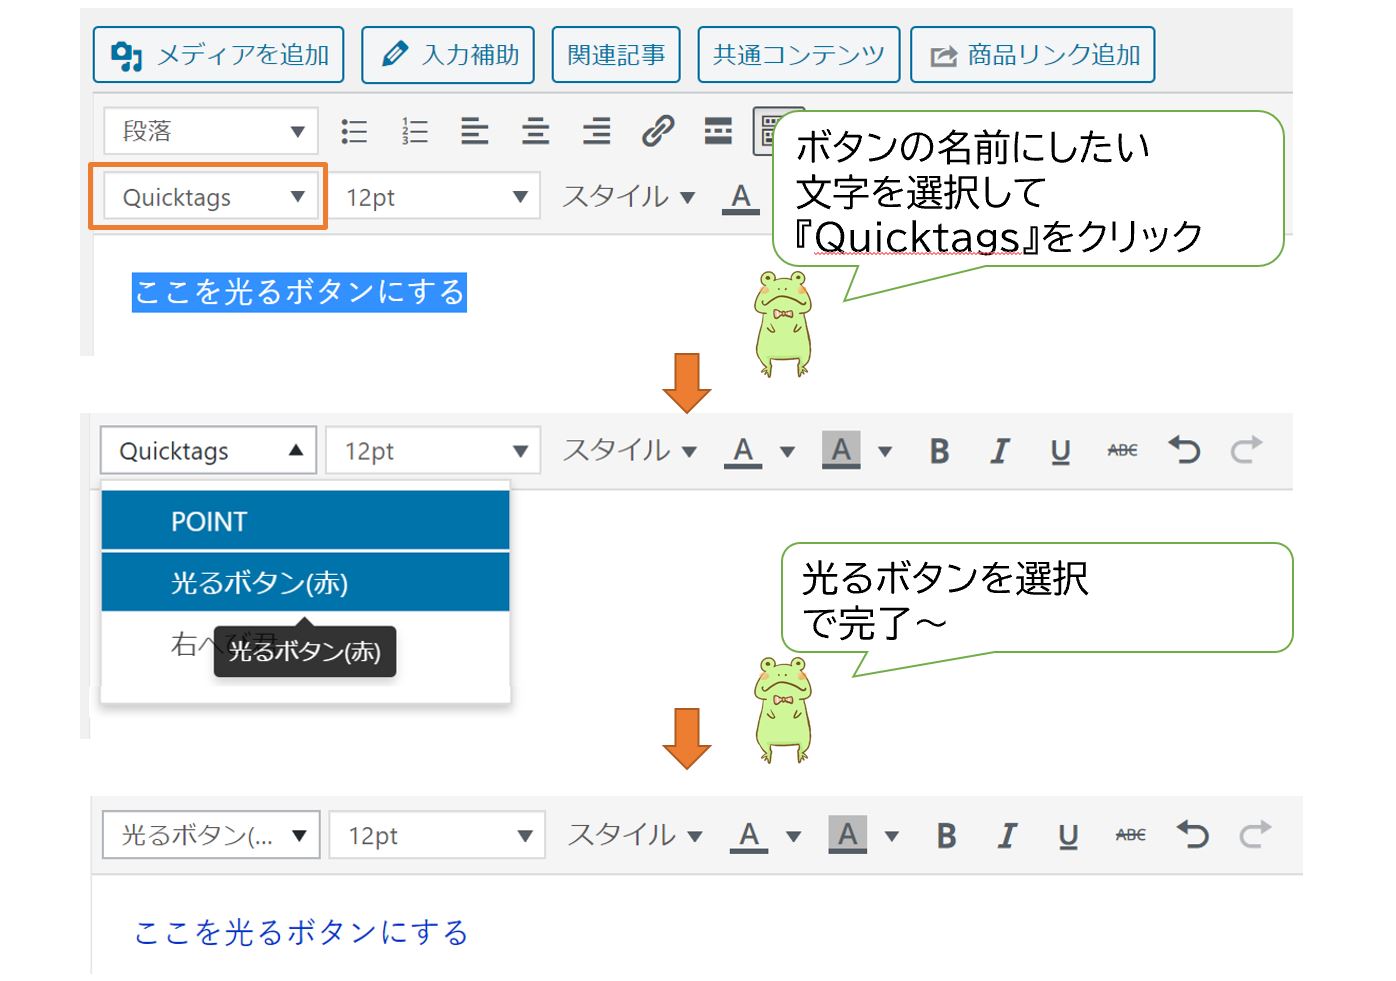Viewport: 1396px width, 981px height.
Task: Open the 段落 paragraph format dropdown
Action: tap(210, 130)
